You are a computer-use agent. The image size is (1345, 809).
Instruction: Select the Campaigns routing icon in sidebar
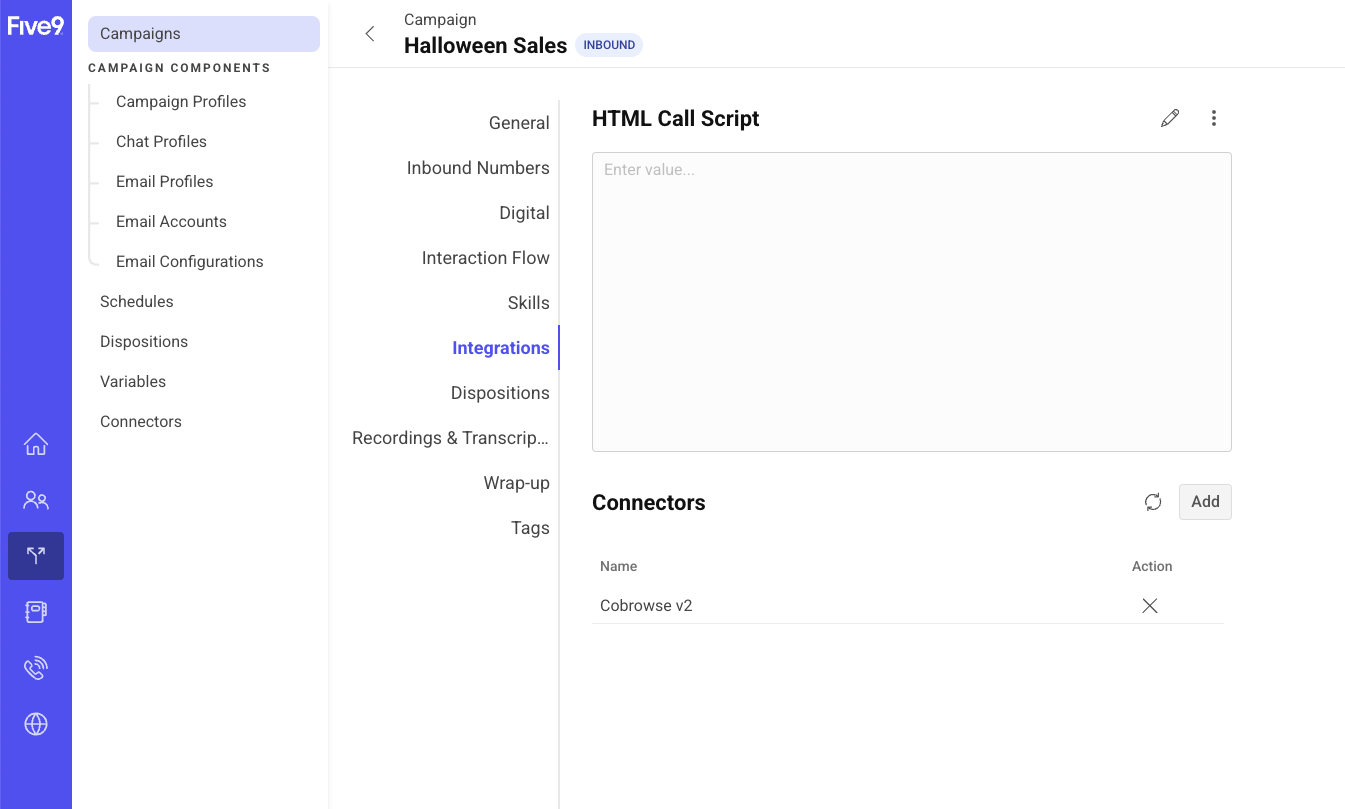coord(36,556)
